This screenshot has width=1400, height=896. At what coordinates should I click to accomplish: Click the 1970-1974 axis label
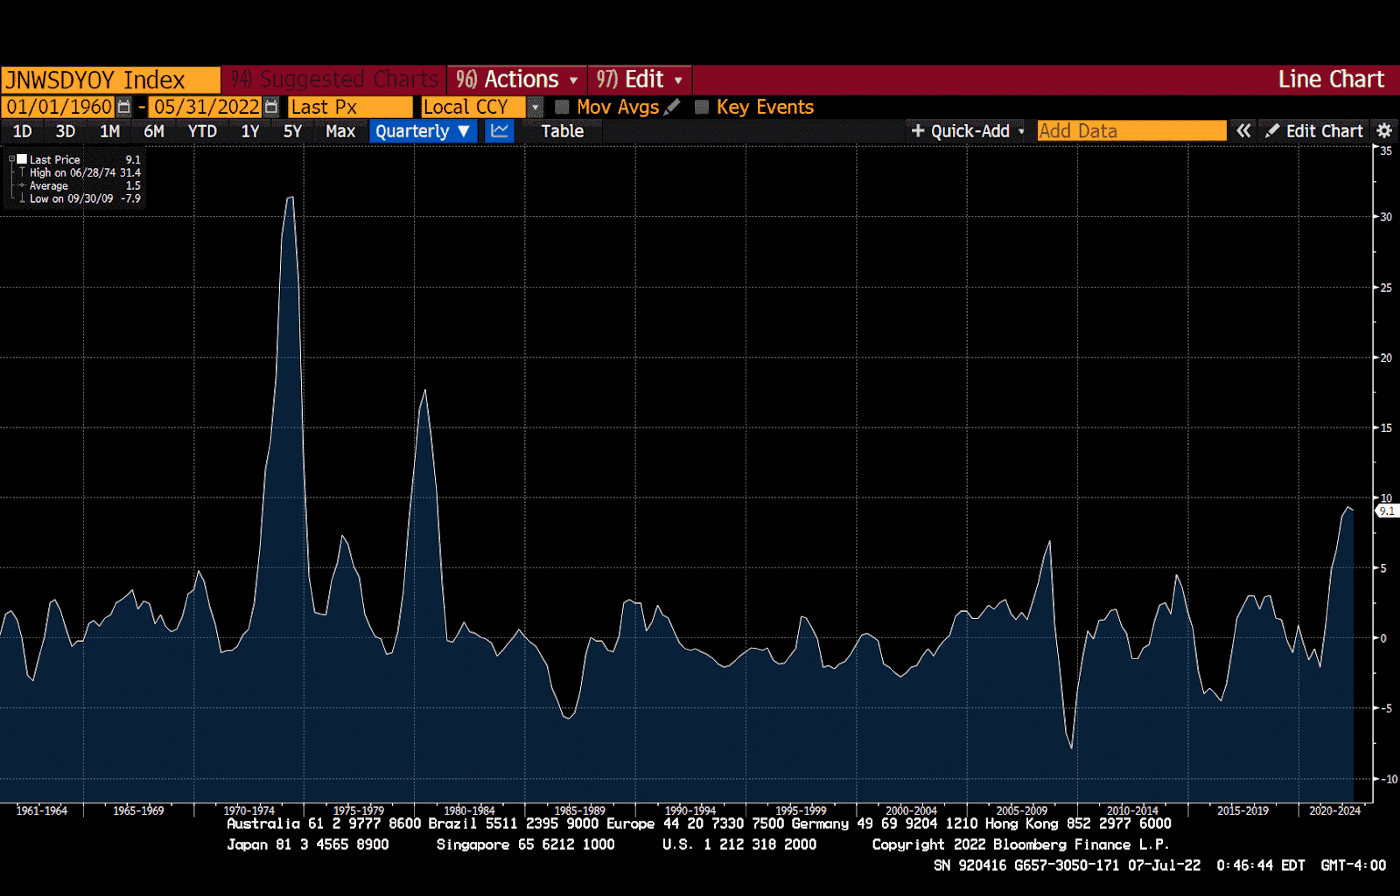coord(250,810)
